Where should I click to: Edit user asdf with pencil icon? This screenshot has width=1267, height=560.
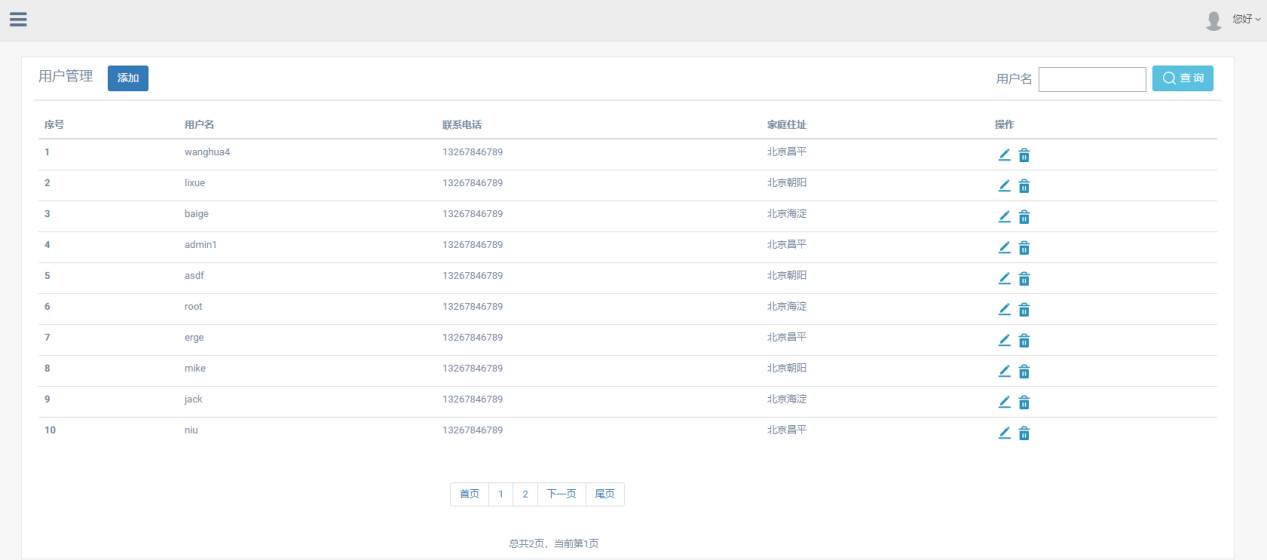click(1005, 279)
